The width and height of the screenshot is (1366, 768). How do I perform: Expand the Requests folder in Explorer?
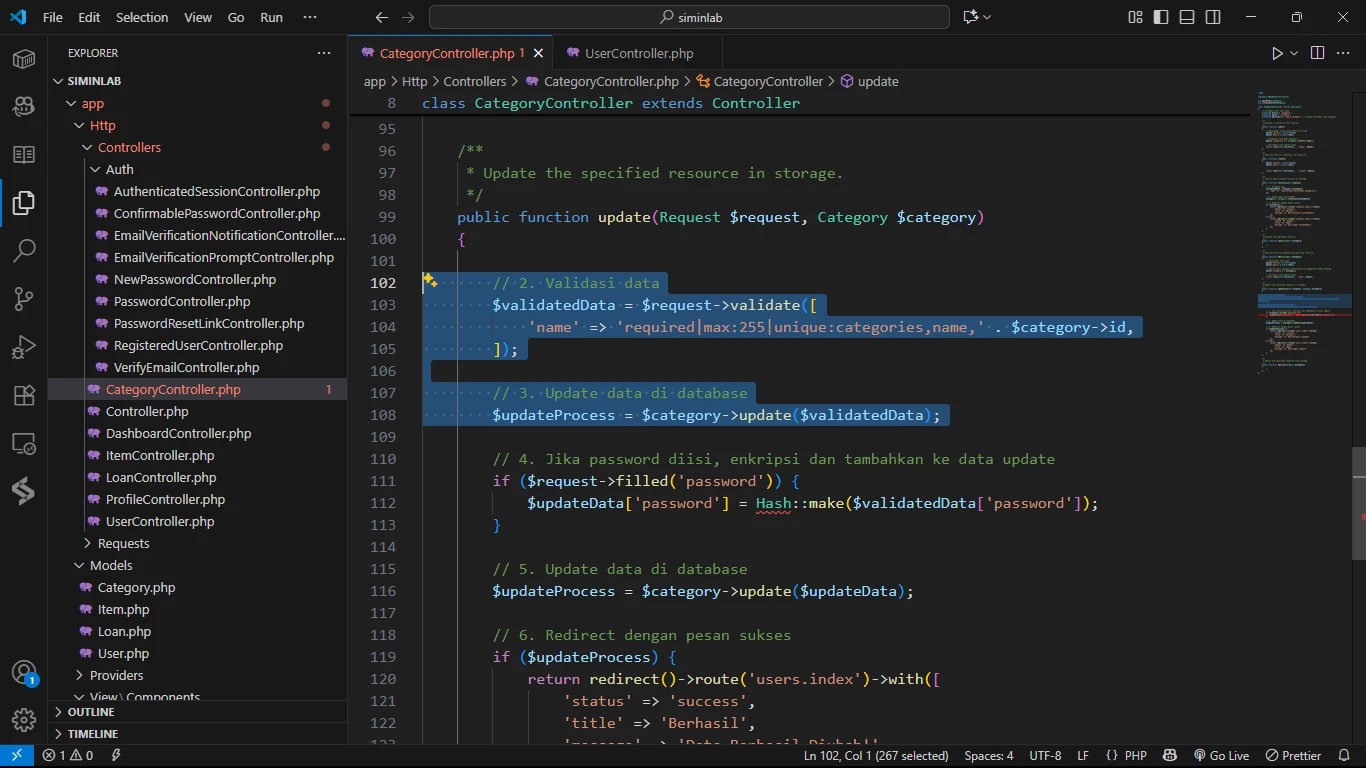(123, 543)
